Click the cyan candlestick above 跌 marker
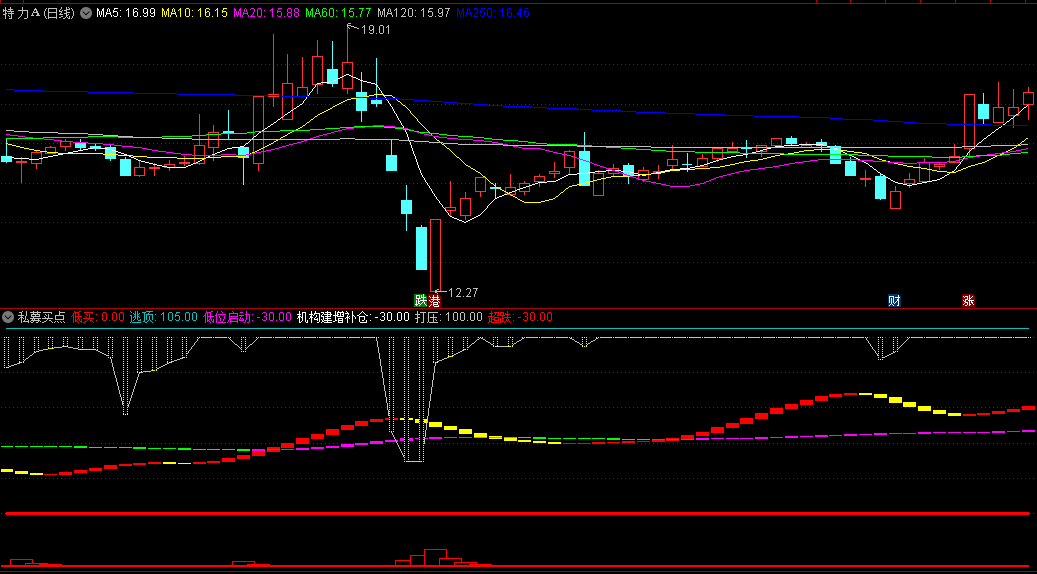This screenshot has height=574, width=1037. tap(421, 248)
